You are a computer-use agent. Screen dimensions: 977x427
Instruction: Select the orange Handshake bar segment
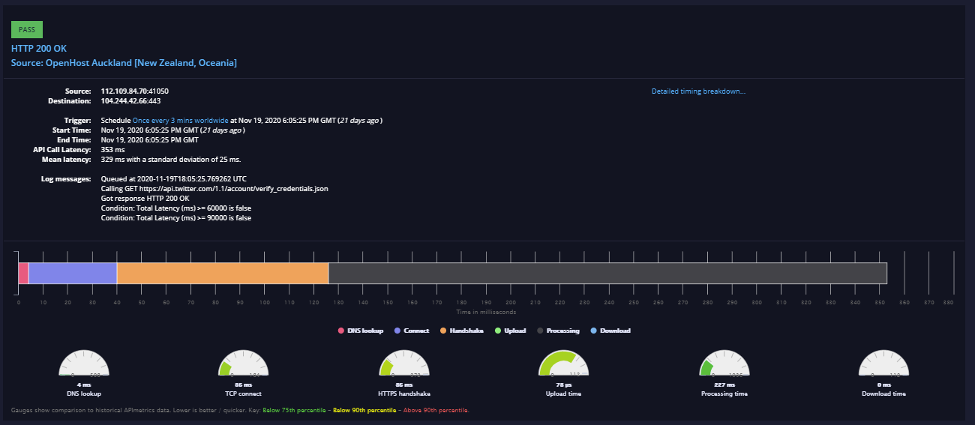222,273
